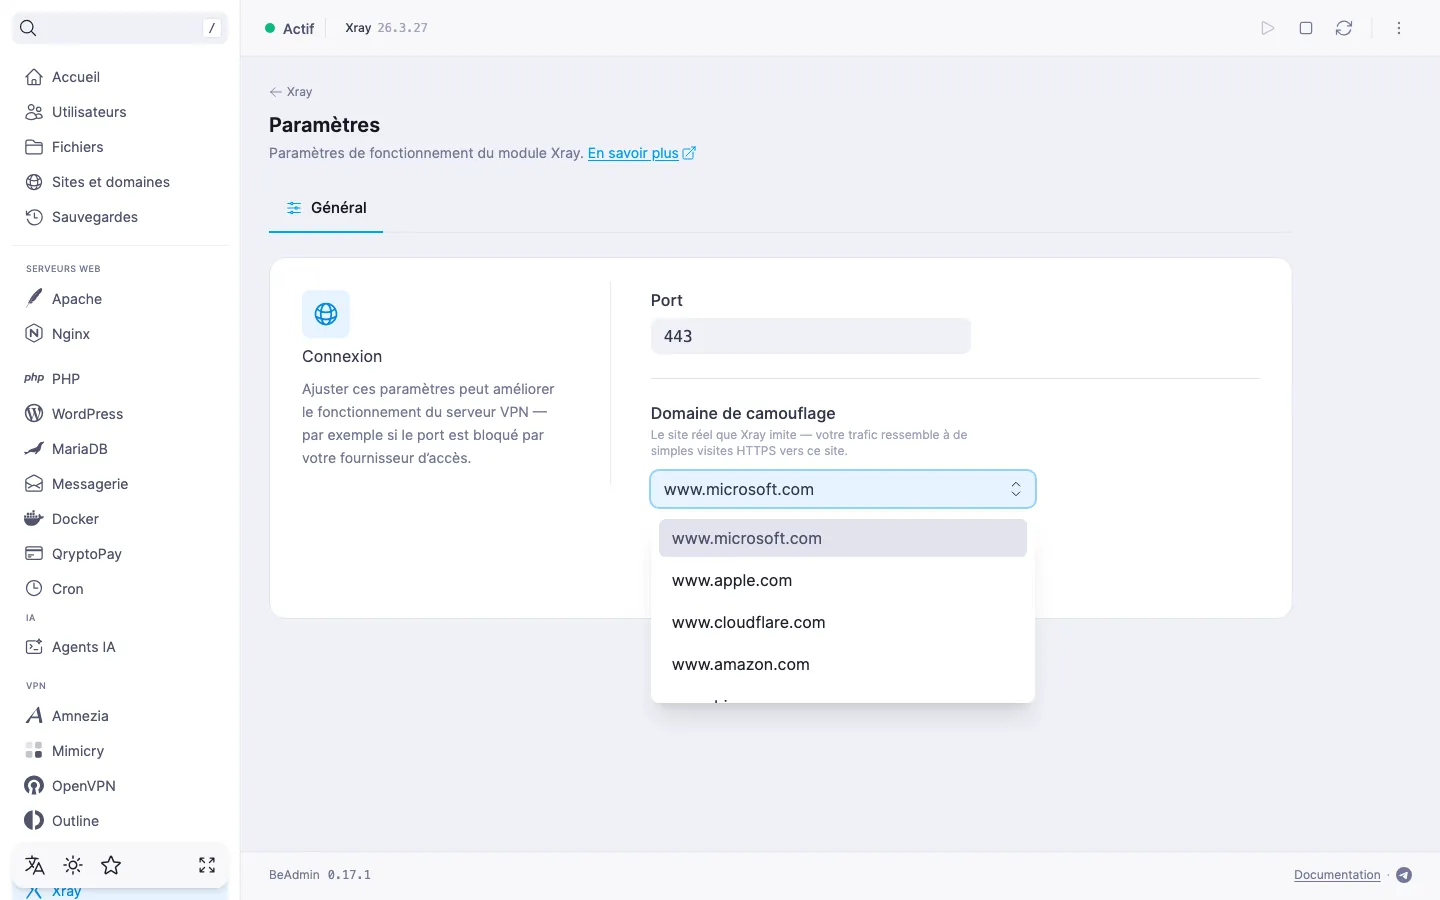Click the start play icon in top bar
1440x900 pixels.
click(x=1268, y=28)
